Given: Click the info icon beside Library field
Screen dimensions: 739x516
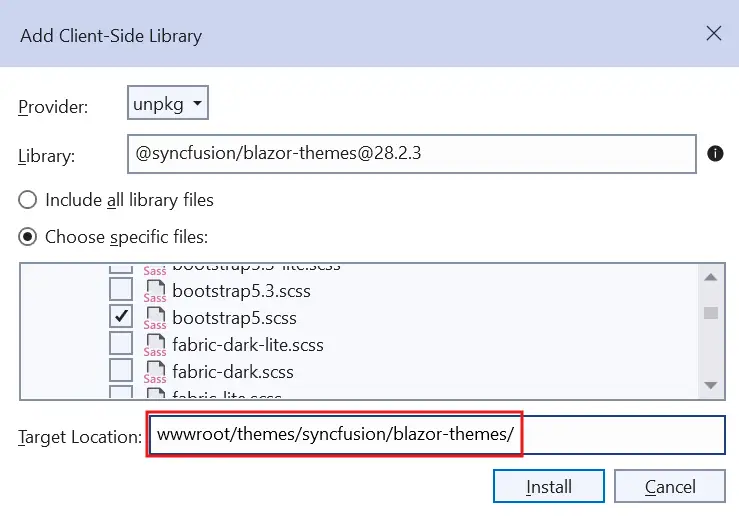Looking at the screenshot, I should [715, 154].
